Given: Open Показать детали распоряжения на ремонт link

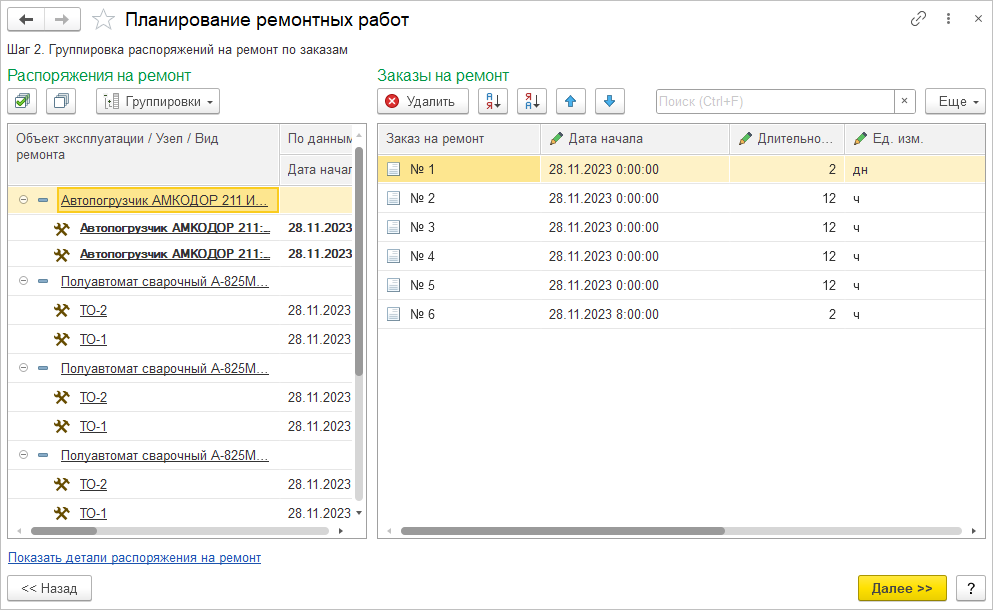Looking at the screenshot, I should [x=134, y=557].
